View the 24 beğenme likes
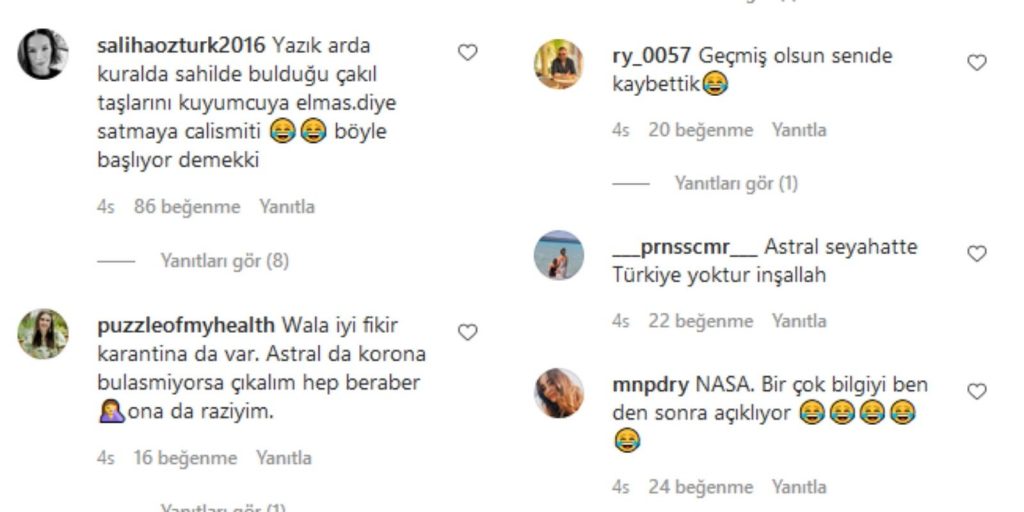Screen dimensions: 1024x512 [701, 487]
